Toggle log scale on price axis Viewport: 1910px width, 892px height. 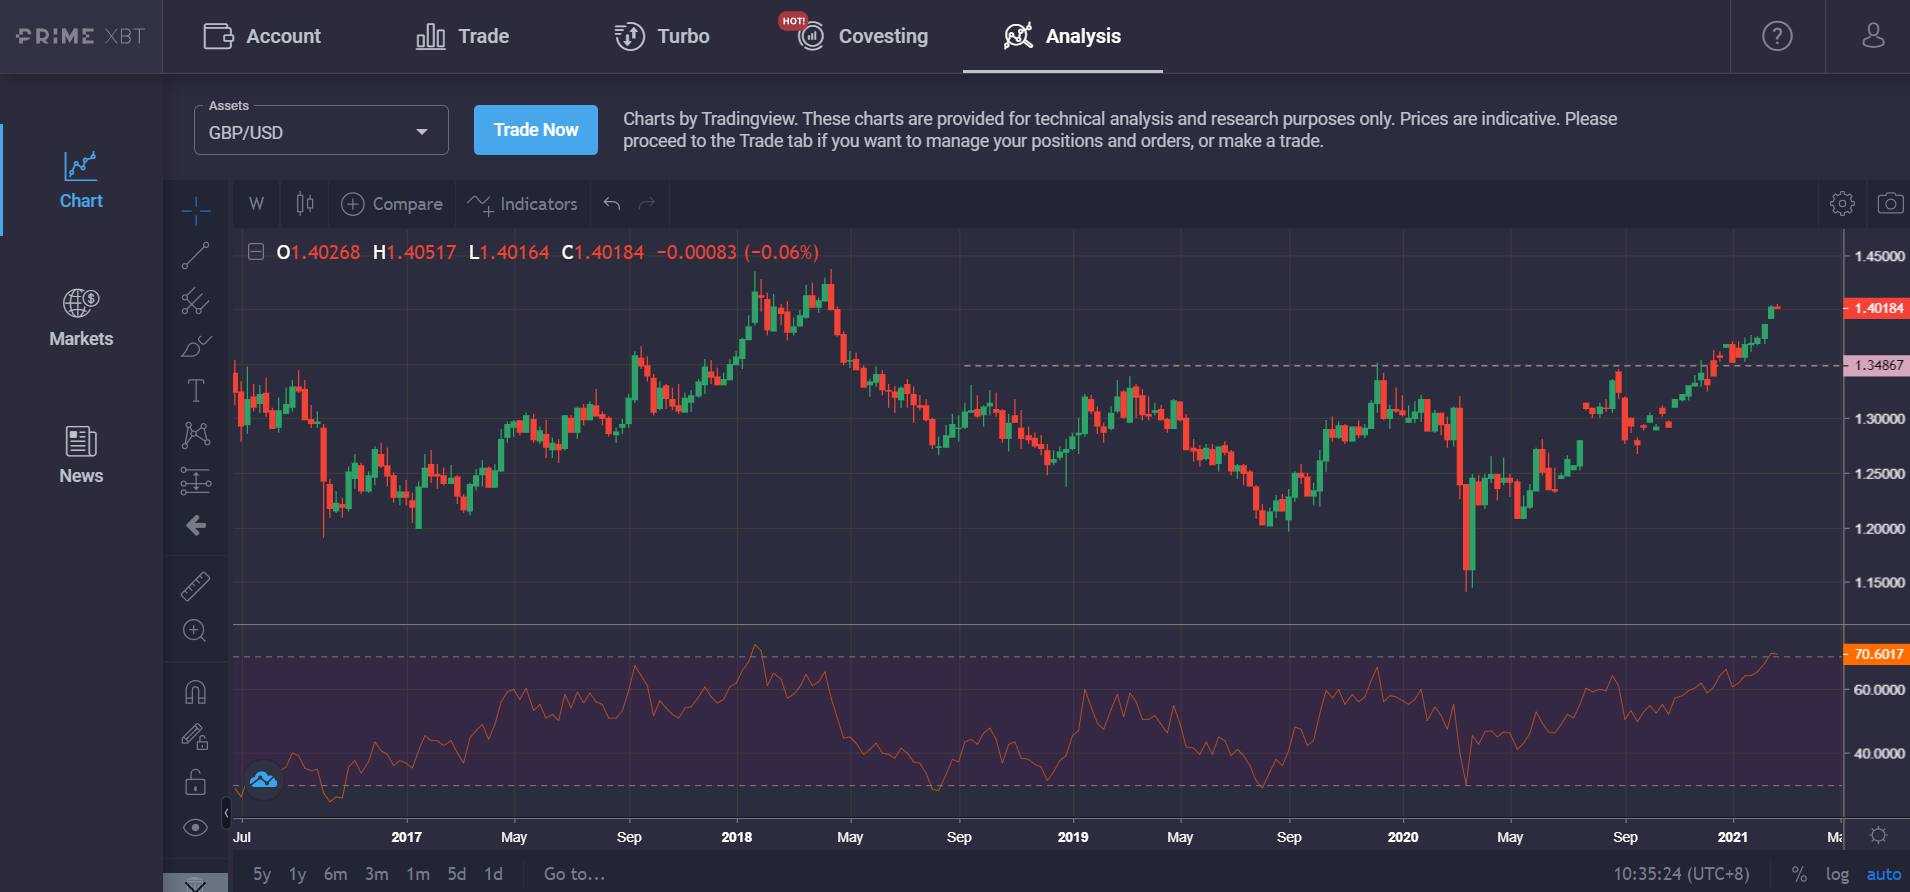coord(1837,874)
